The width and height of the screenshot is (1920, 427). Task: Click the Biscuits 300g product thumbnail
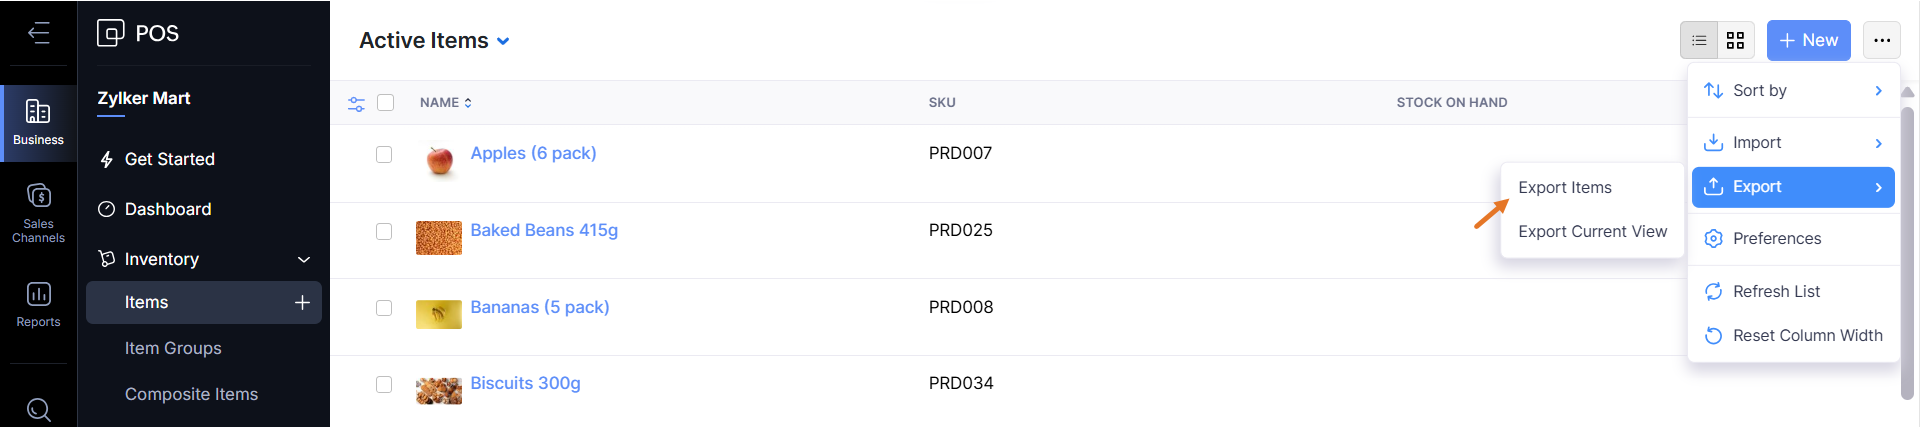coord(439,390)
